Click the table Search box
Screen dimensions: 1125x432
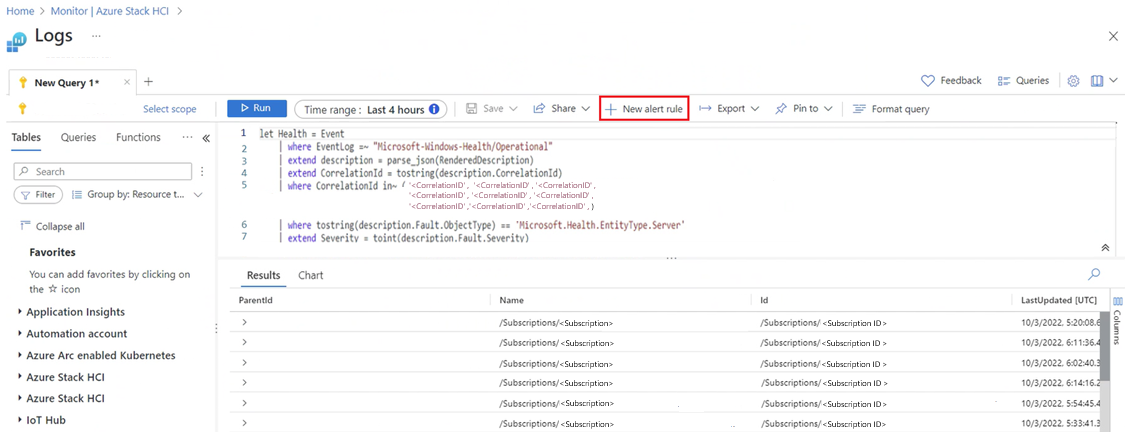(x=103, y=172)
